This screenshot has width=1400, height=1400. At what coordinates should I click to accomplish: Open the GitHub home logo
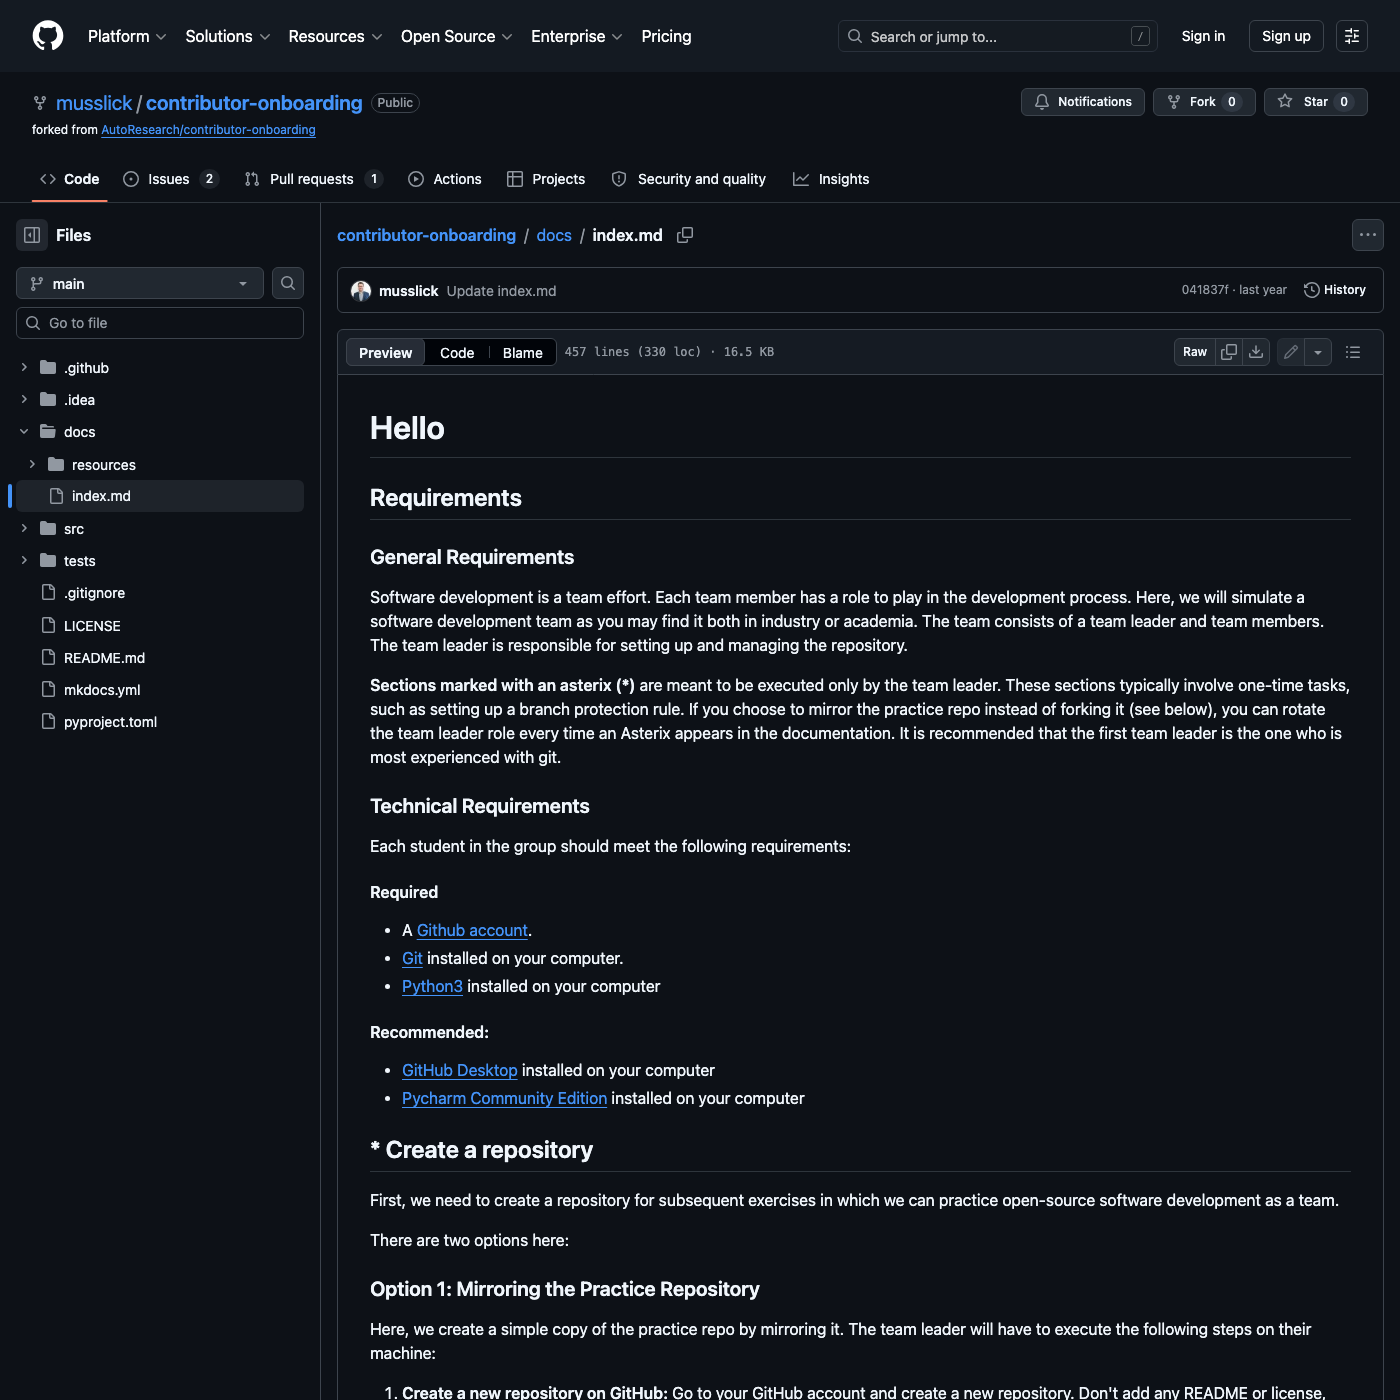coord(48,36)
